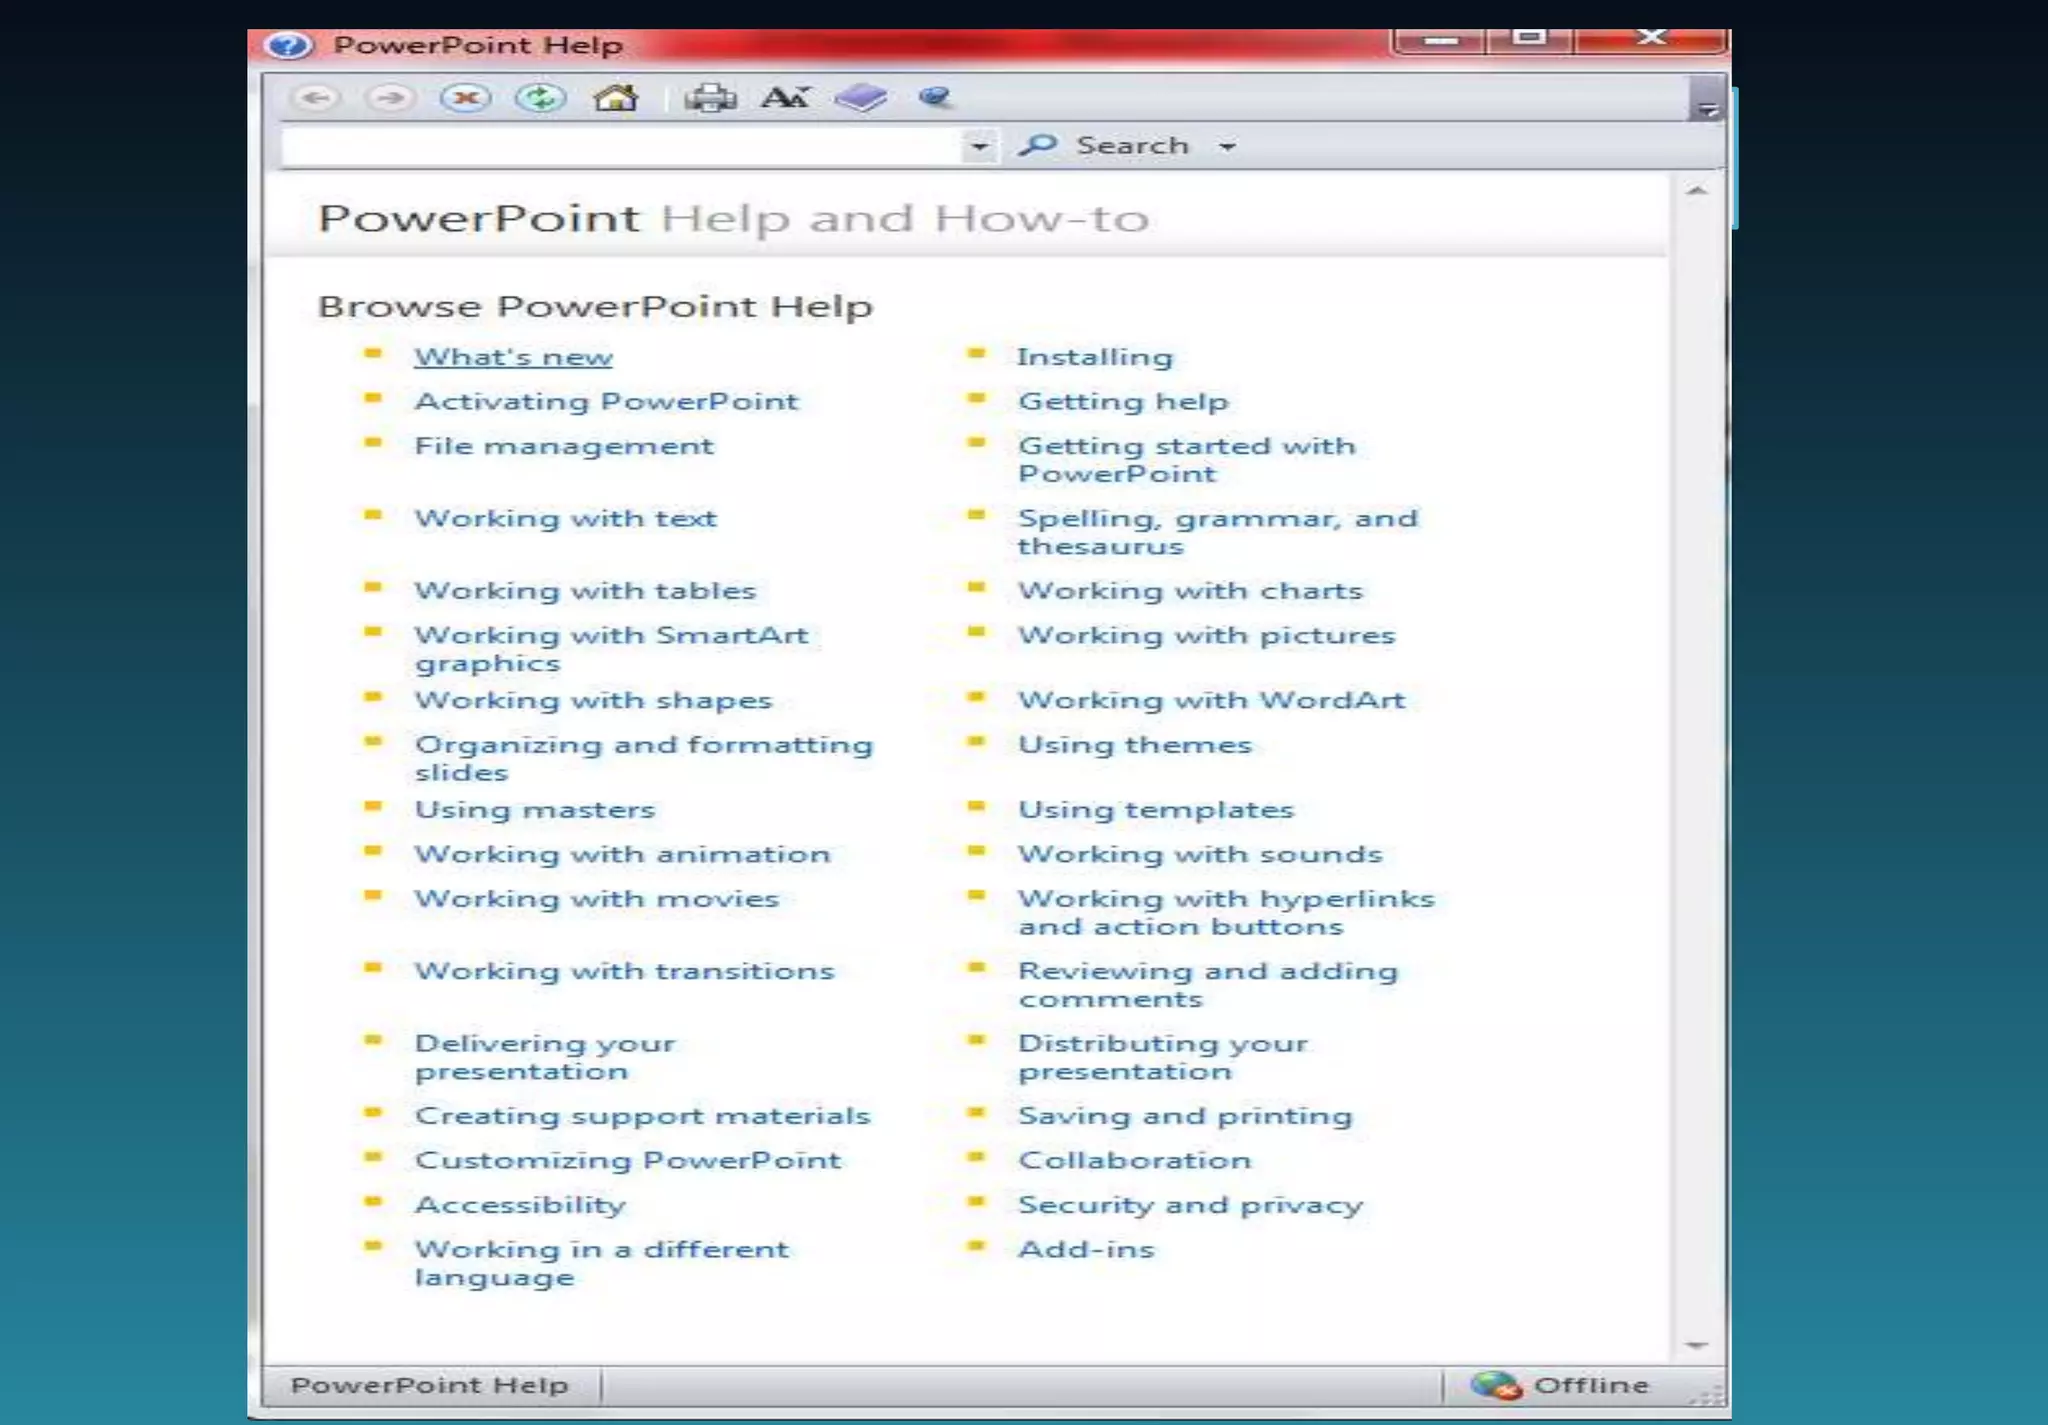Click the Print icon
The width and height of the screenshot is (2048, 1425).
pyautogui.click(x=710, y=98)
